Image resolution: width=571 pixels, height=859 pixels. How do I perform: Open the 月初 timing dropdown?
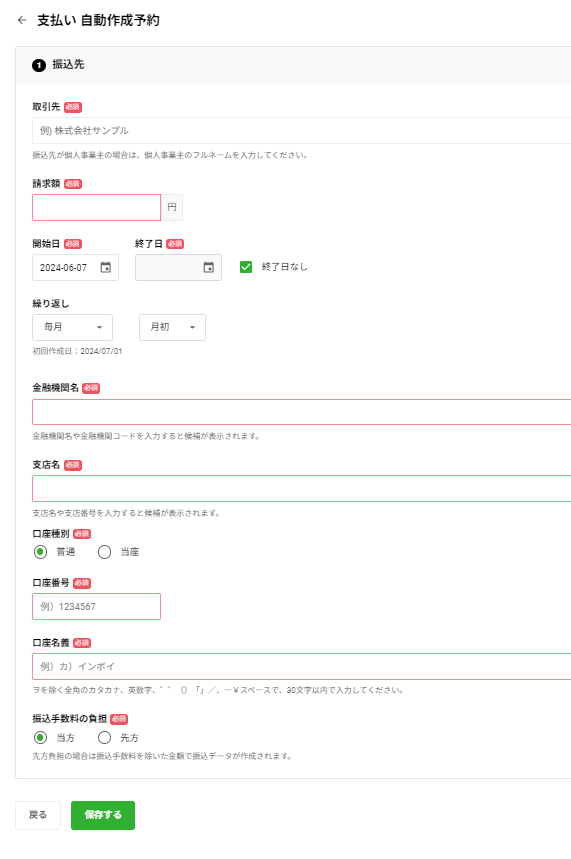point(173,327)
